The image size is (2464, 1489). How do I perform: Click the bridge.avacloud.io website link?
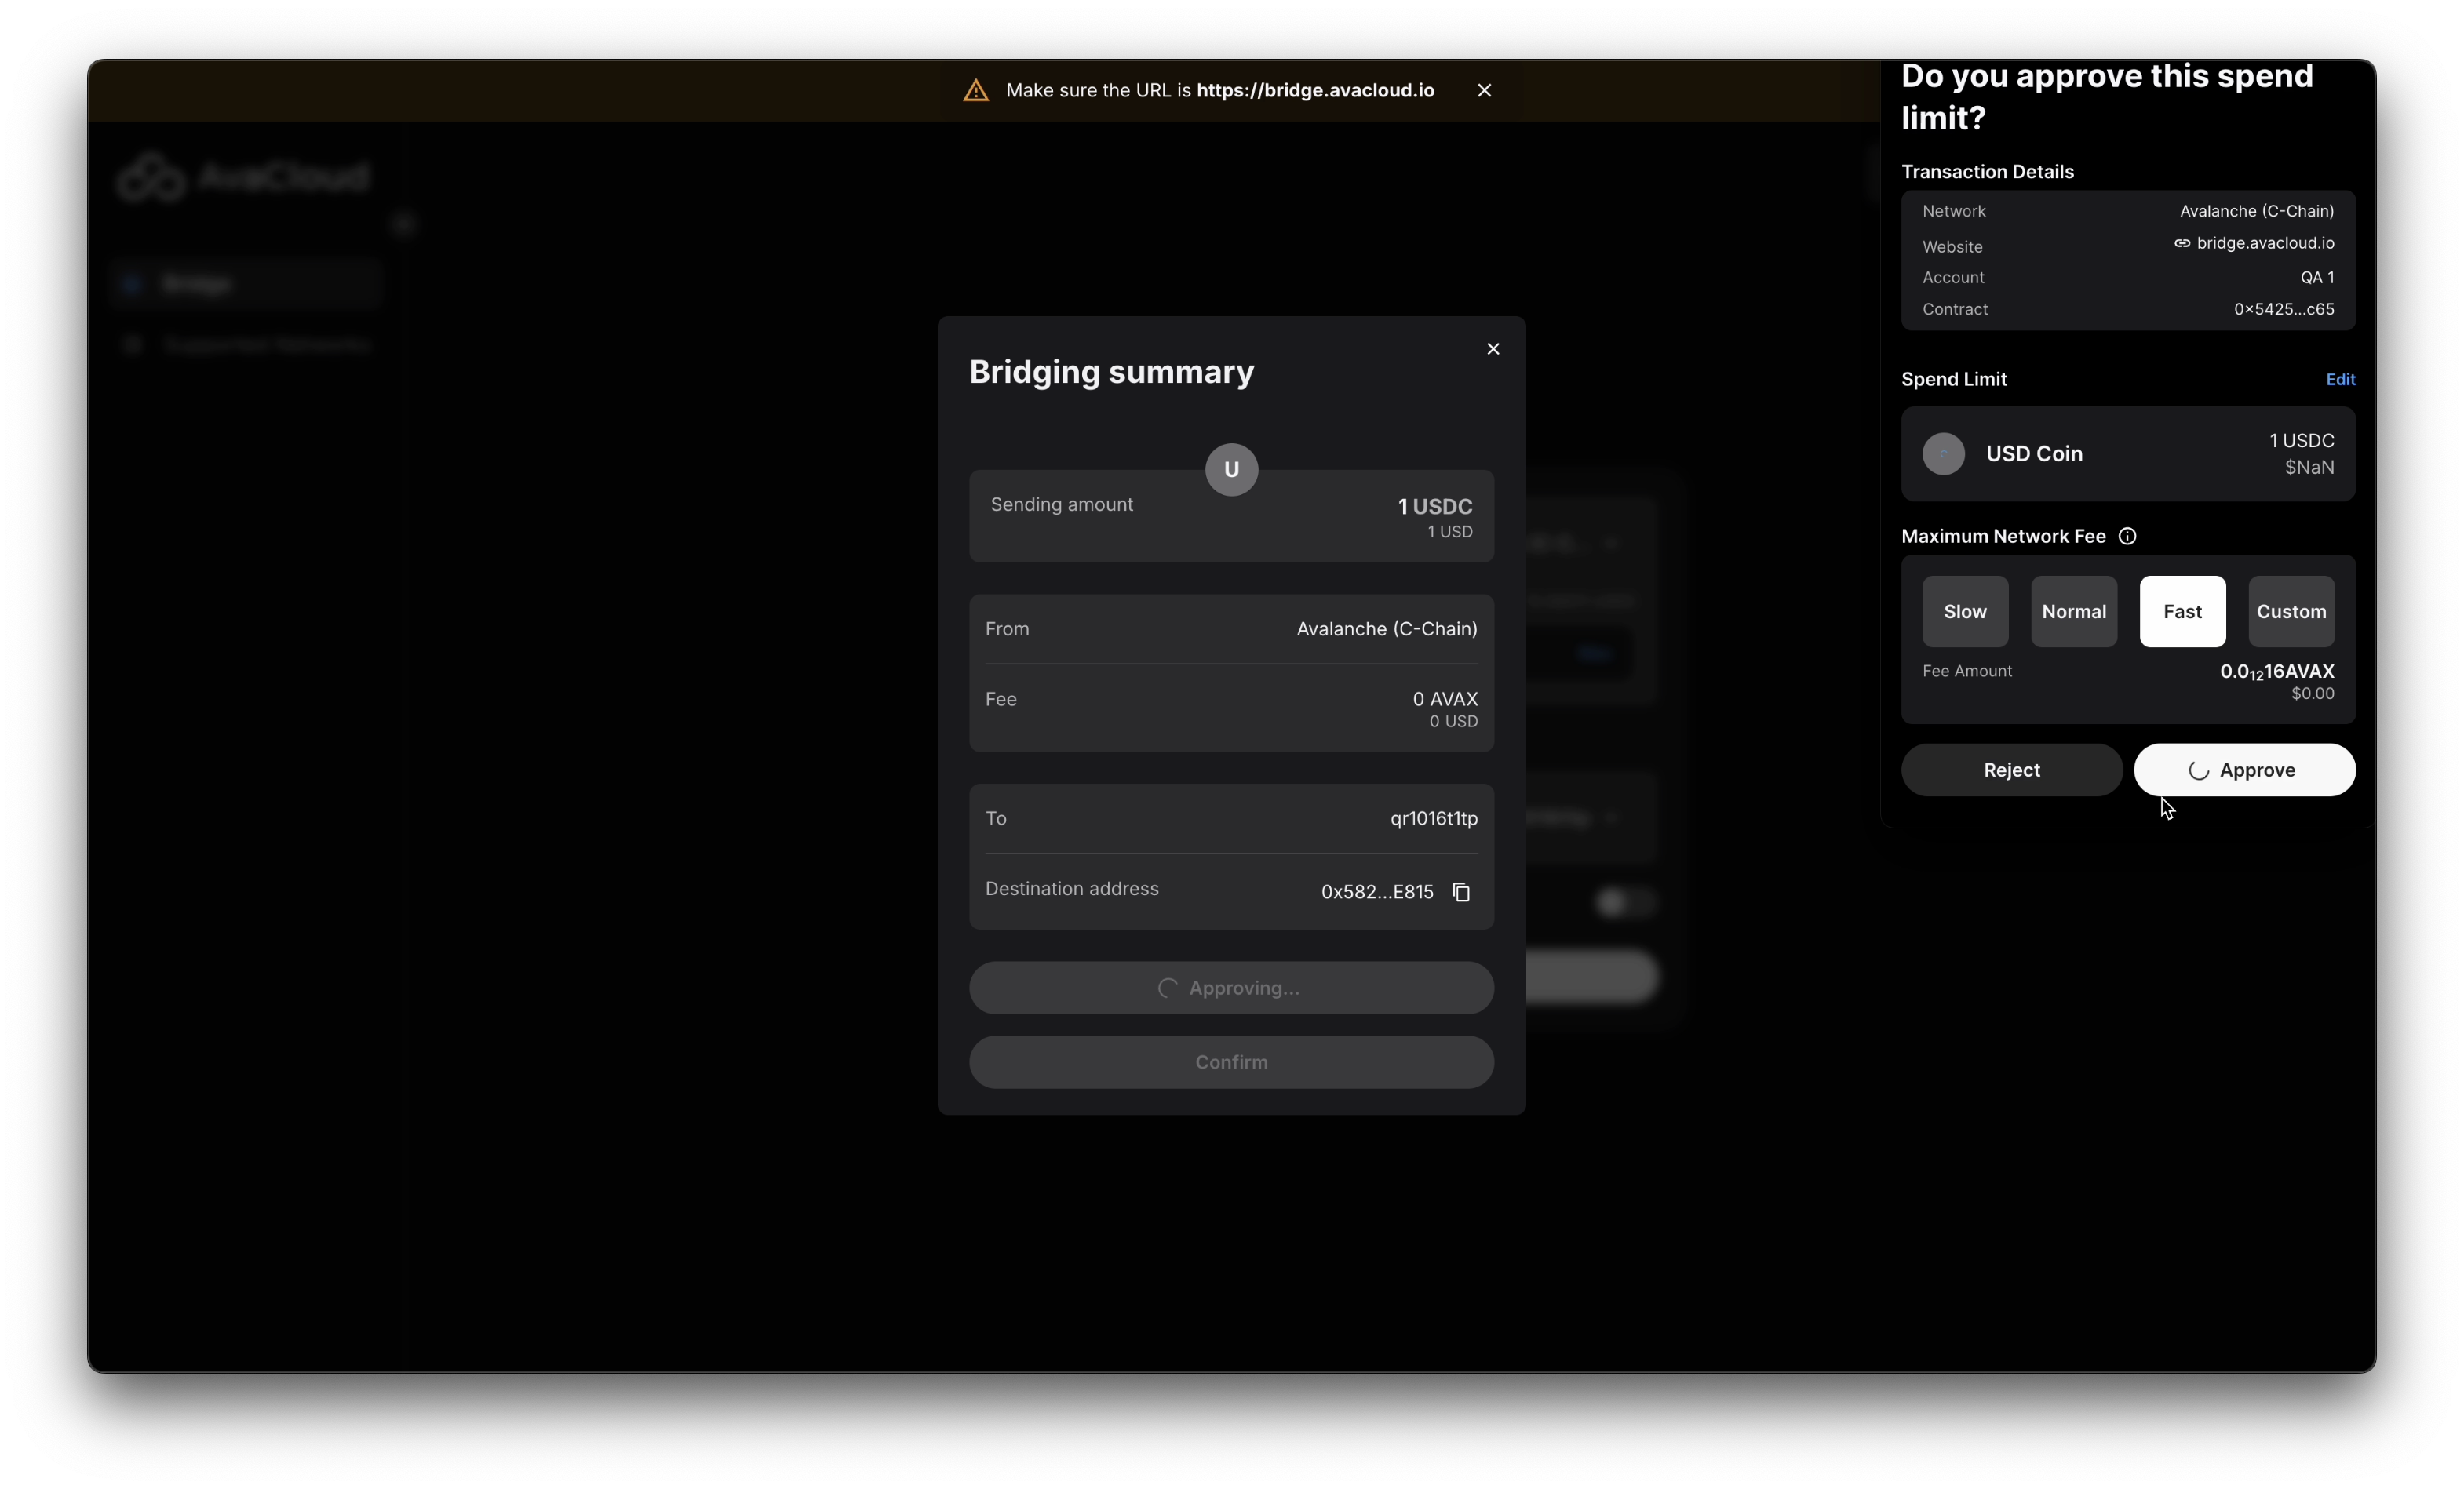point(2265,243)
